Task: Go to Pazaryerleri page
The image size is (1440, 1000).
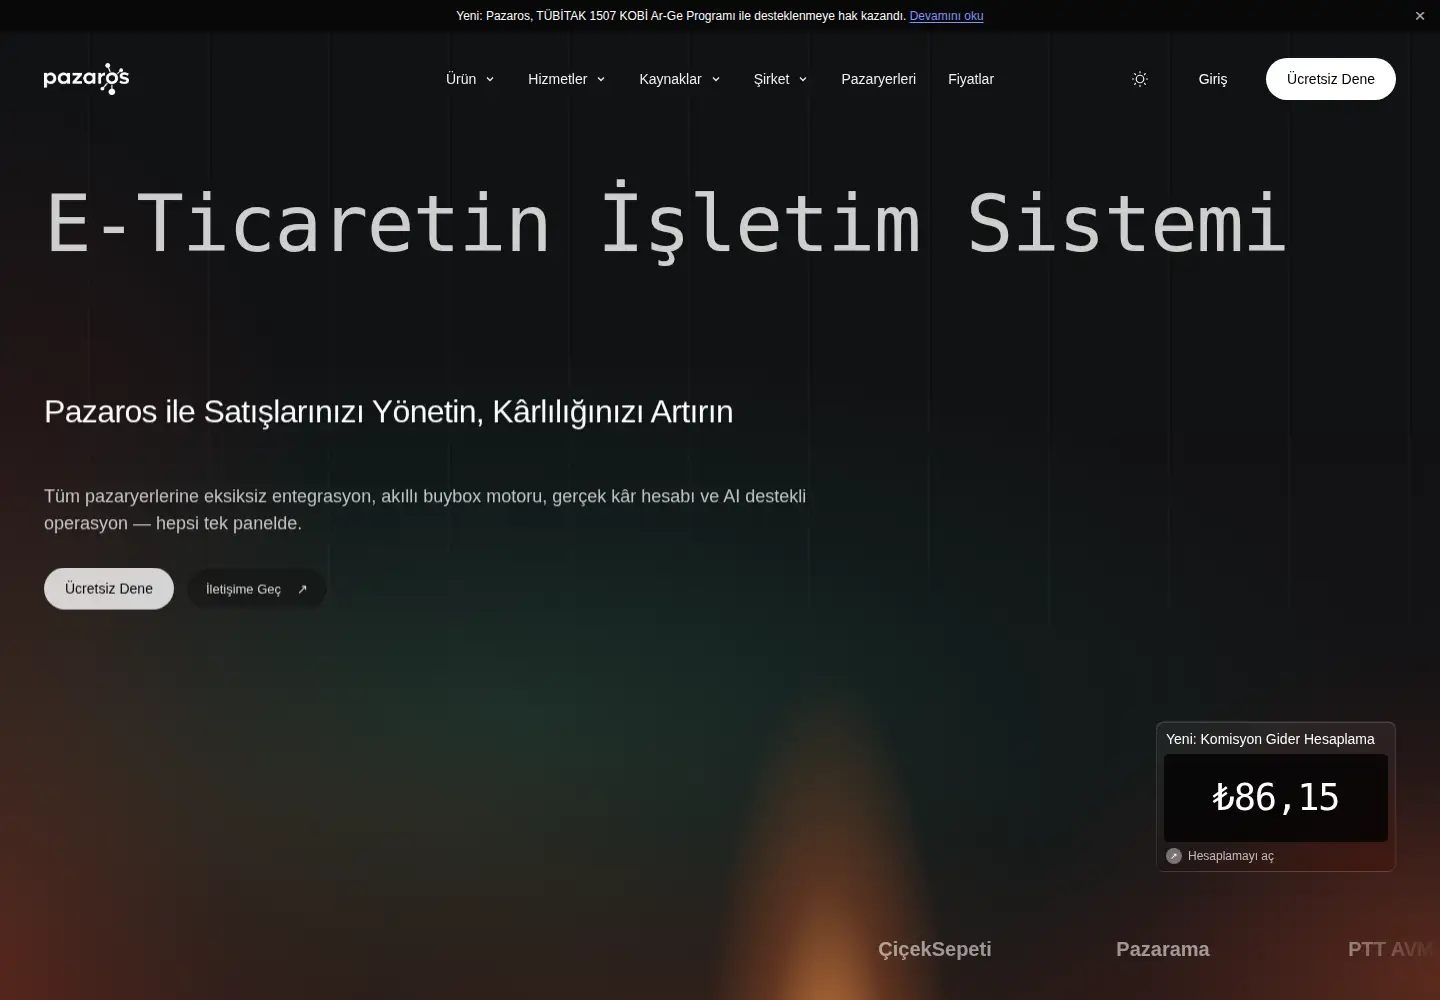Action: tap(878, 79)
